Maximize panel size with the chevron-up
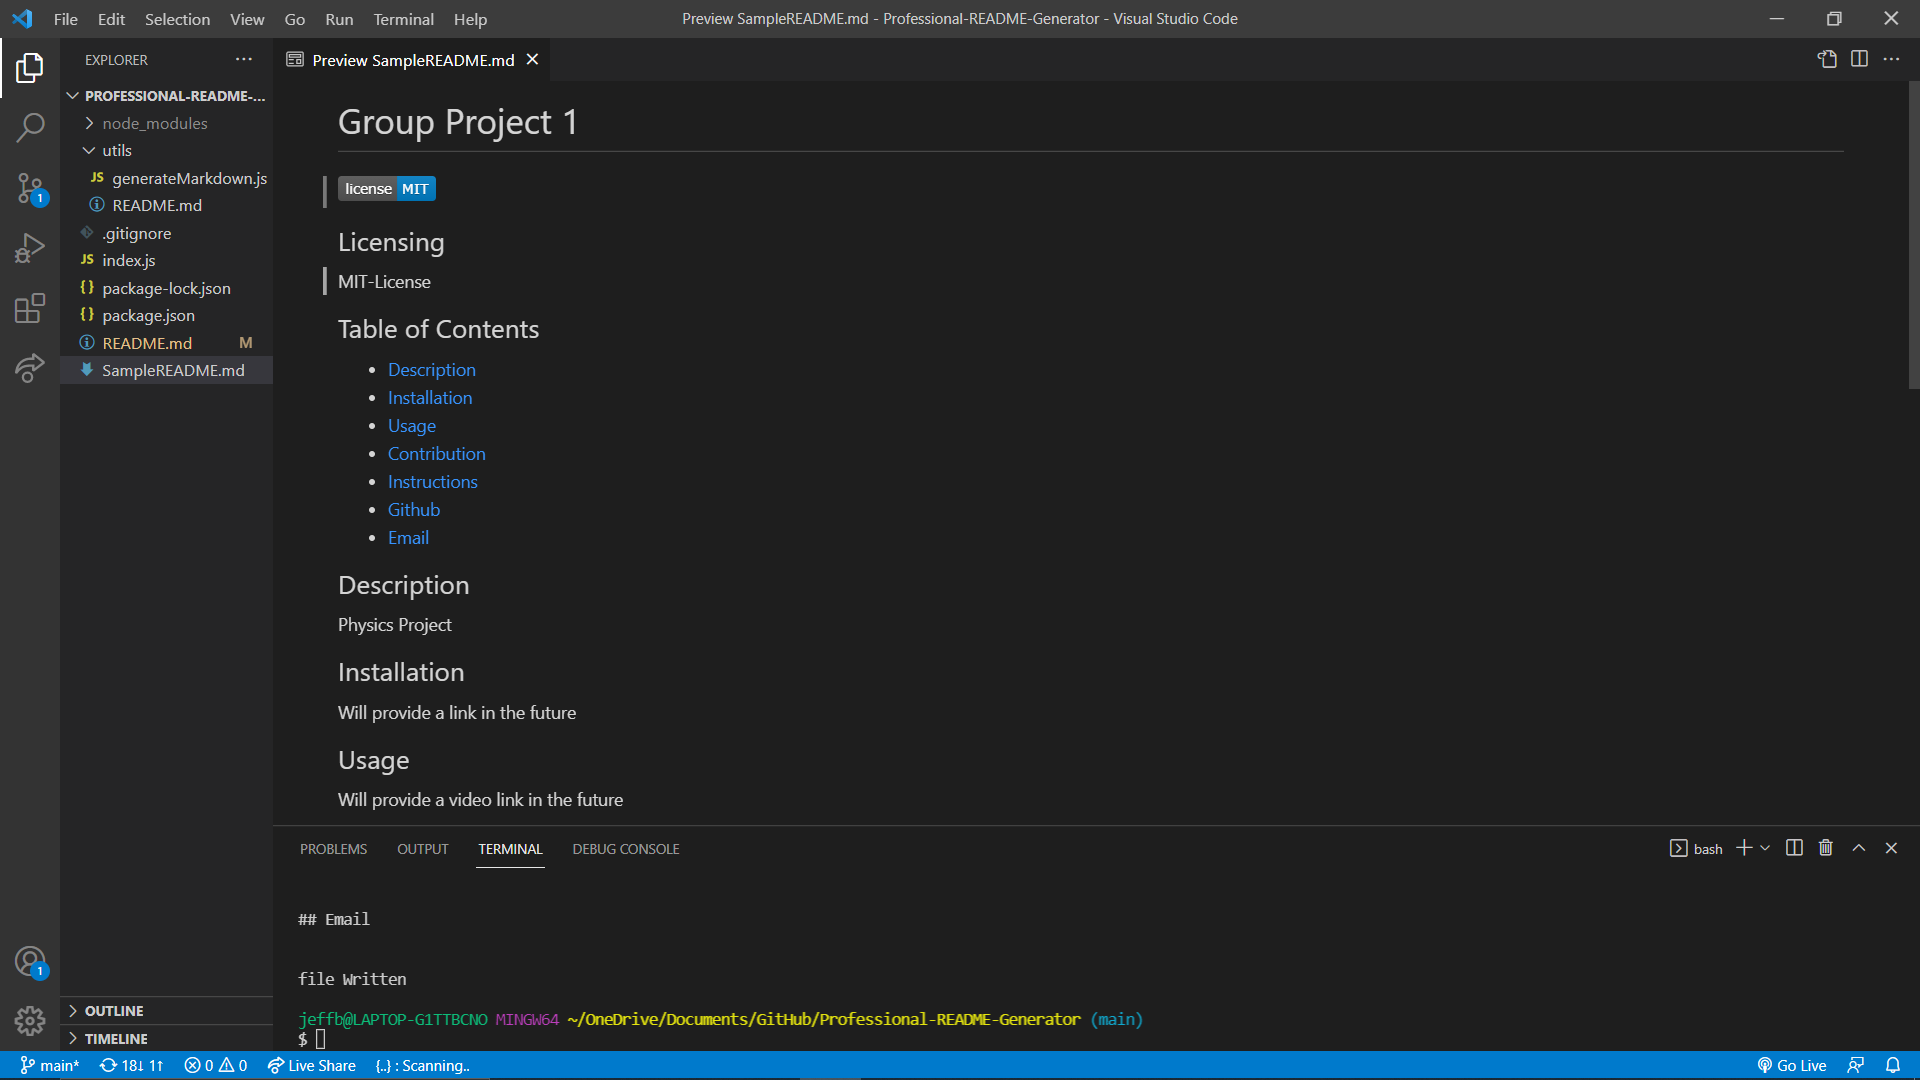The image size is (1920, 1080). click(x=1859, y=848)
